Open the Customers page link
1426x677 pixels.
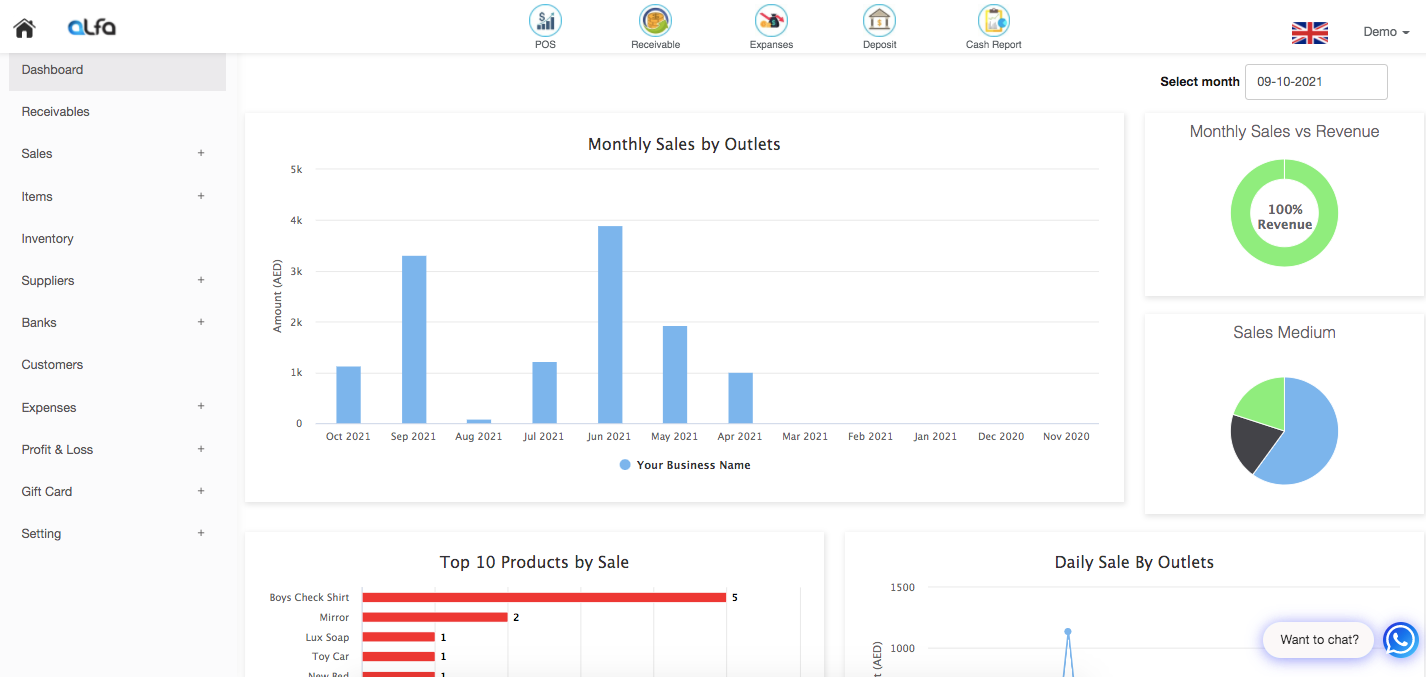[52, 365]
